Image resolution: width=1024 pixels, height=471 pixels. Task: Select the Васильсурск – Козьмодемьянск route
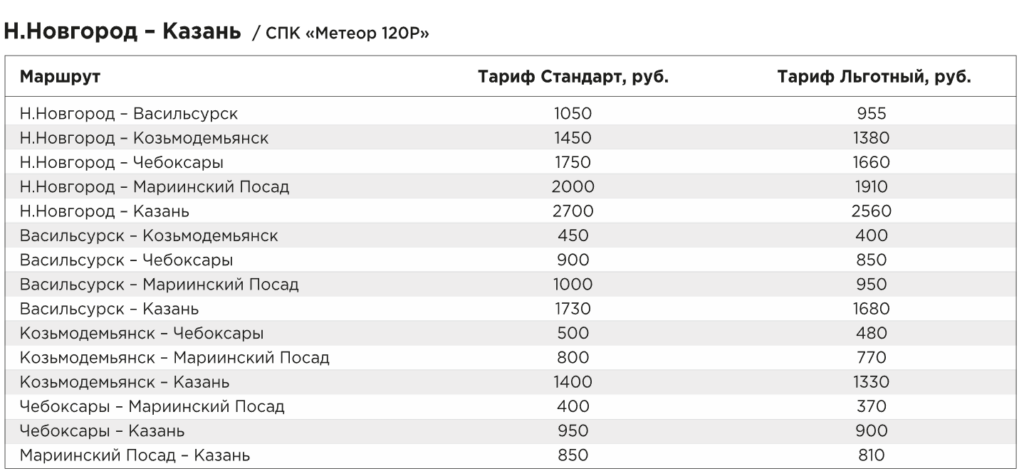coord(149,235)
